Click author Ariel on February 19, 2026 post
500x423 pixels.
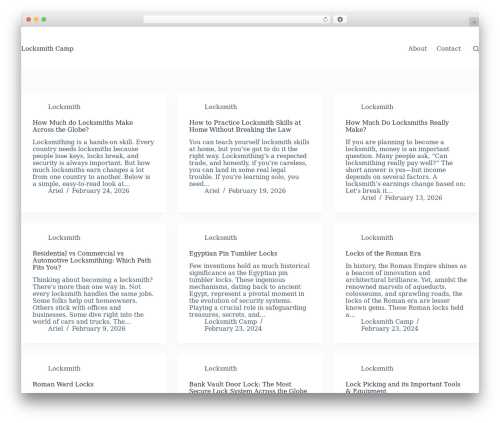(x=212, y=191)
